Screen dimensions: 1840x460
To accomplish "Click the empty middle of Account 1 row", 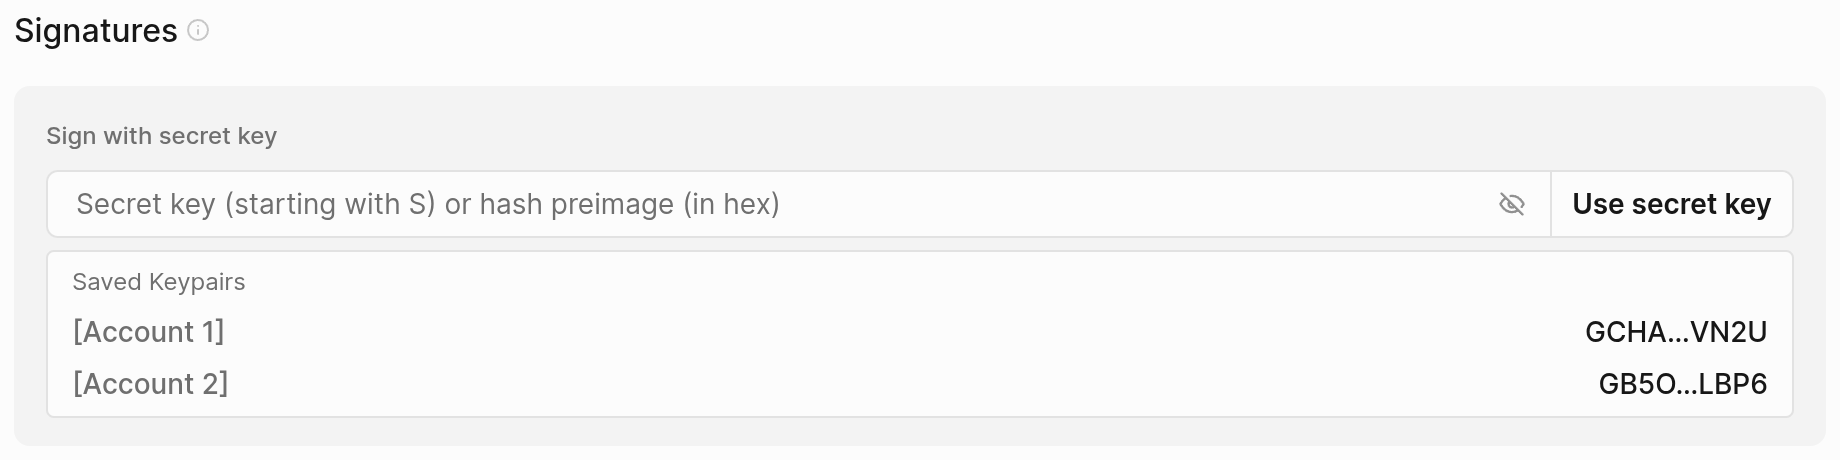I will click(900, 332).
